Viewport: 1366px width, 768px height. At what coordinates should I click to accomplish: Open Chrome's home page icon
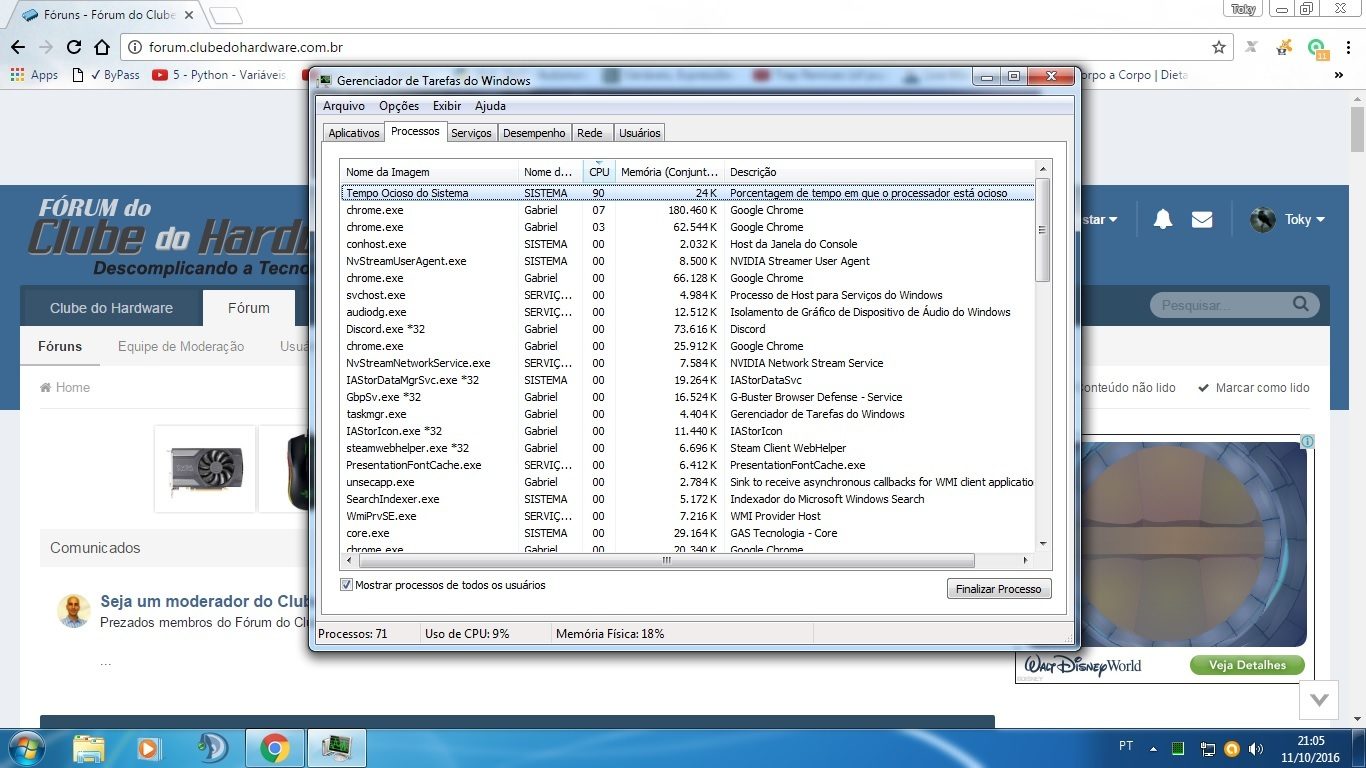click(x=102, y=47)
